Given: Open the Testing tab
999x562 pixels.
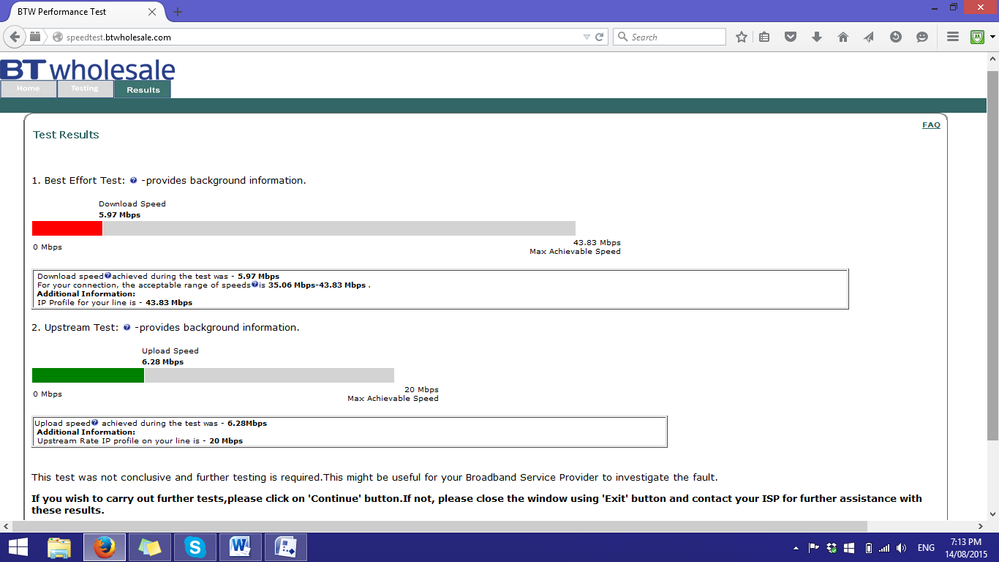Looking at the screenshot, I should tap(85, 89).
